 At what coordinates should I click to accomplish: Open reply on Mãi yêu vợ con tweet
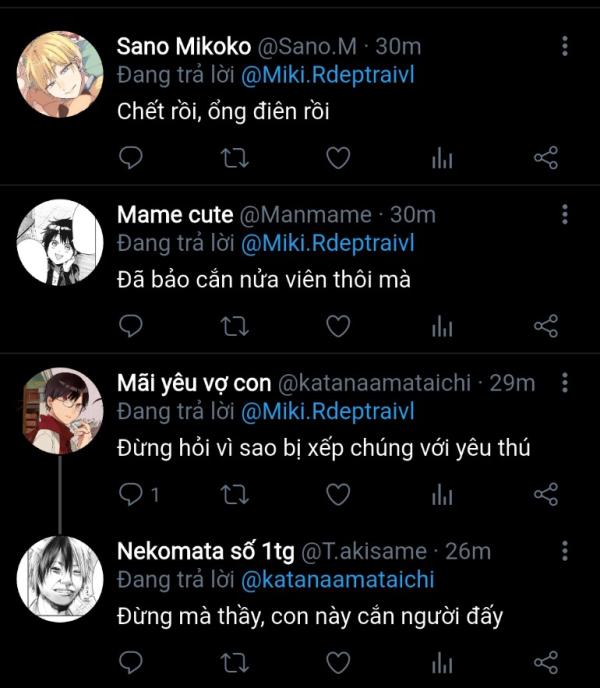[x=131, y=494]
